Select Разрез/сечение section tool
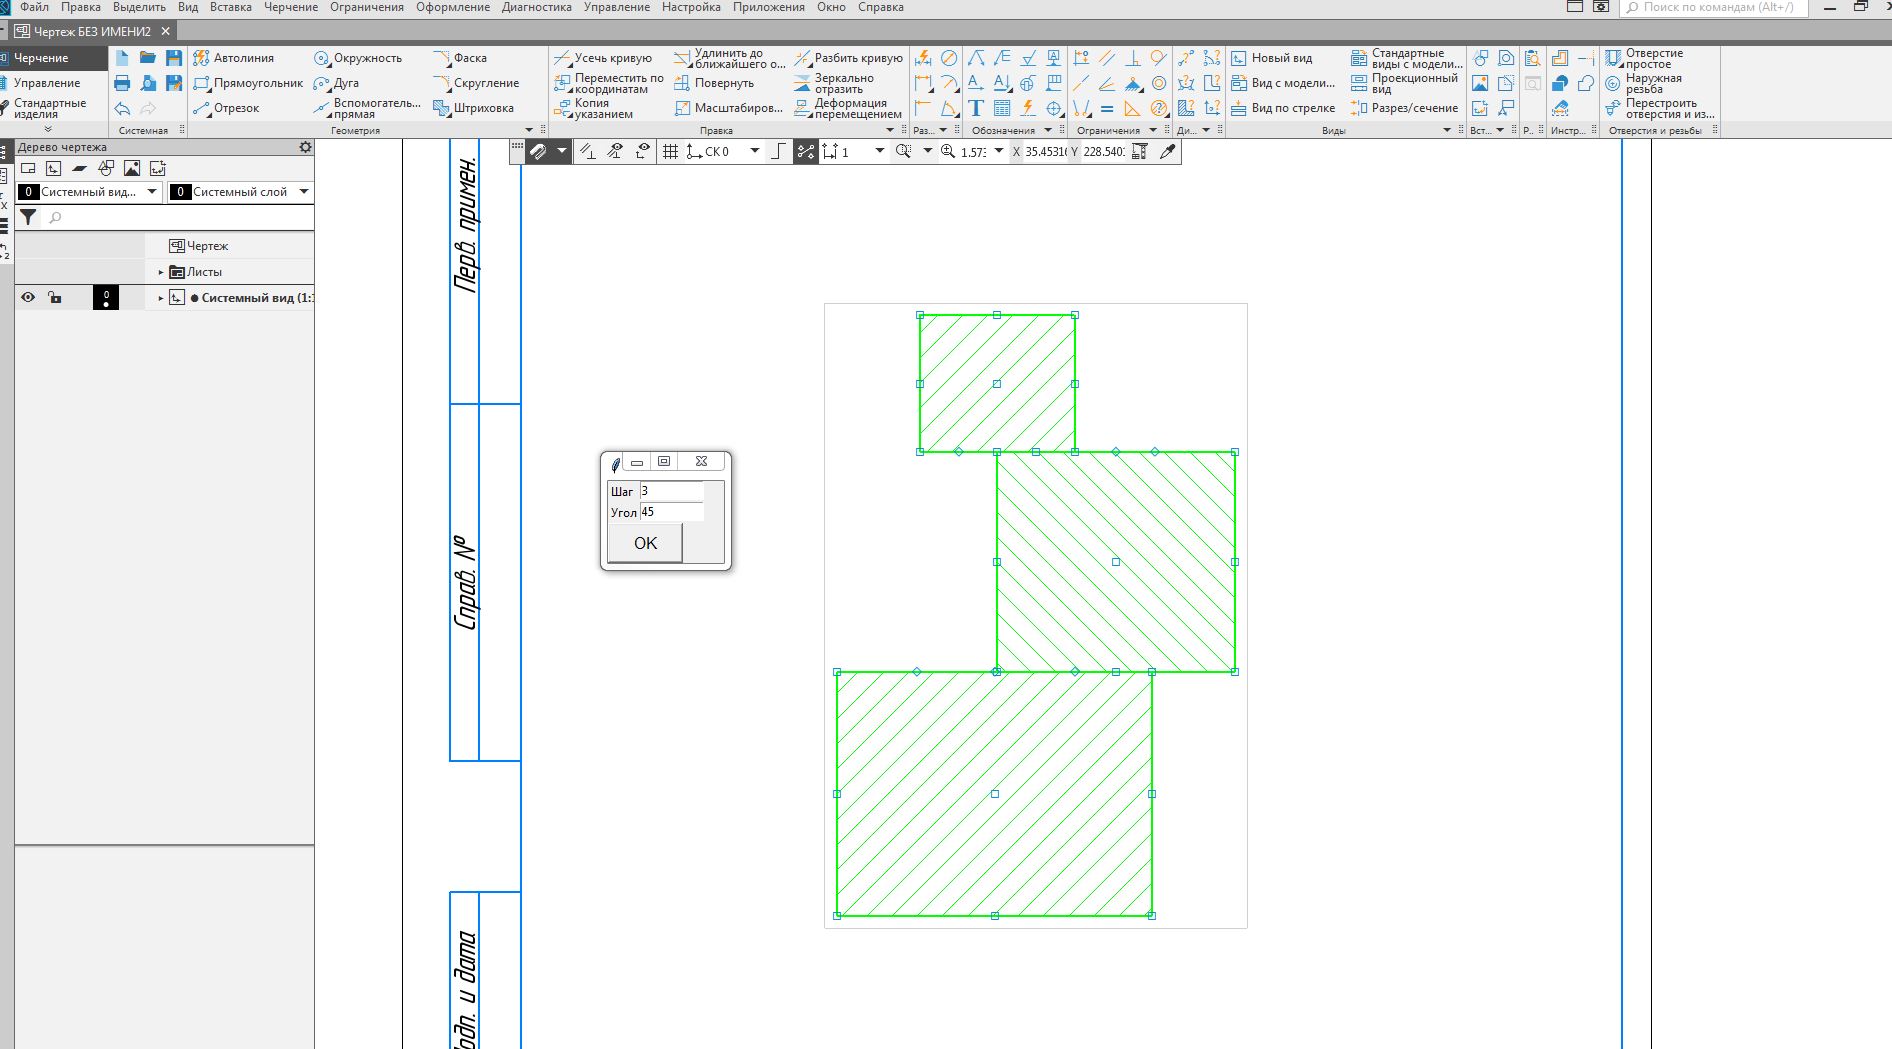Screen dimensions: 1892x1049 click(1404, 108)
